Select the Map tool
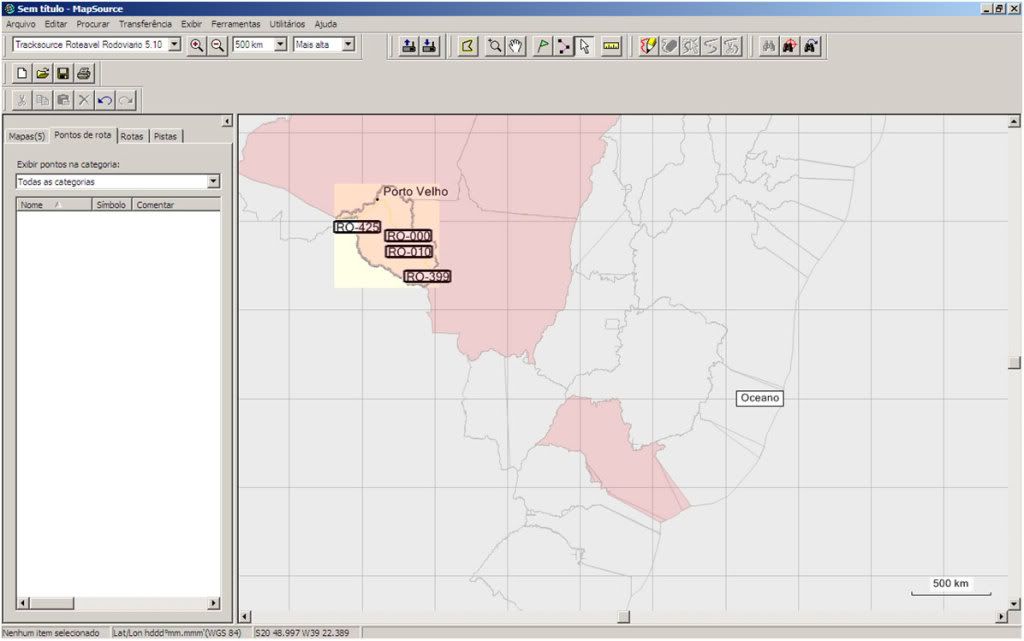The image size is (1024, 641). coord(468,46)
